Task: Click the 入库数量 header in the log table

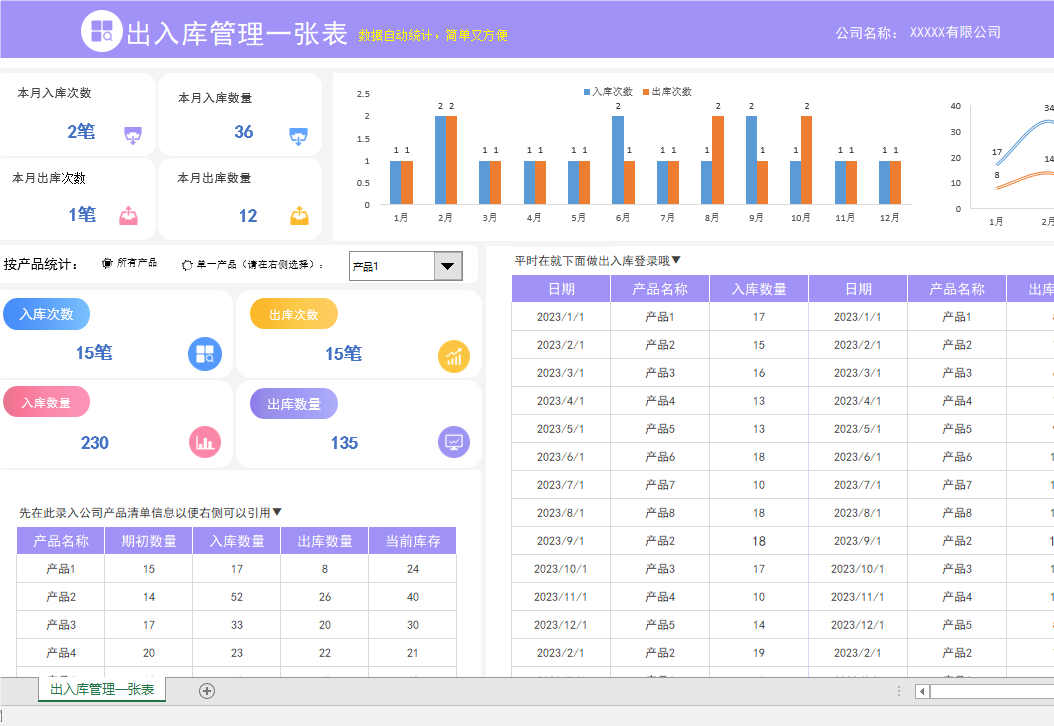Action: 759,289
